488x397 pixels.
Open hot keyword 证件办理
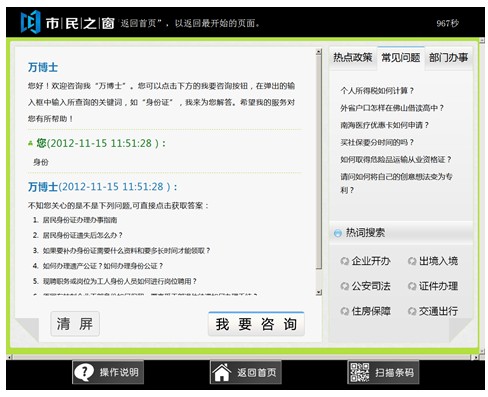pyautogui.click(x=438, y=286)
